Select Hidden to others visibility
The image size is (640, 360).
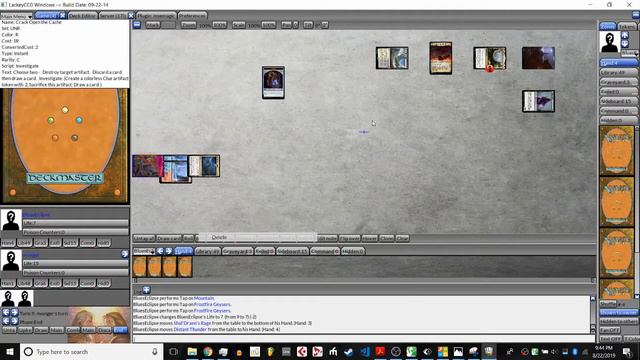tap(618, 321)
